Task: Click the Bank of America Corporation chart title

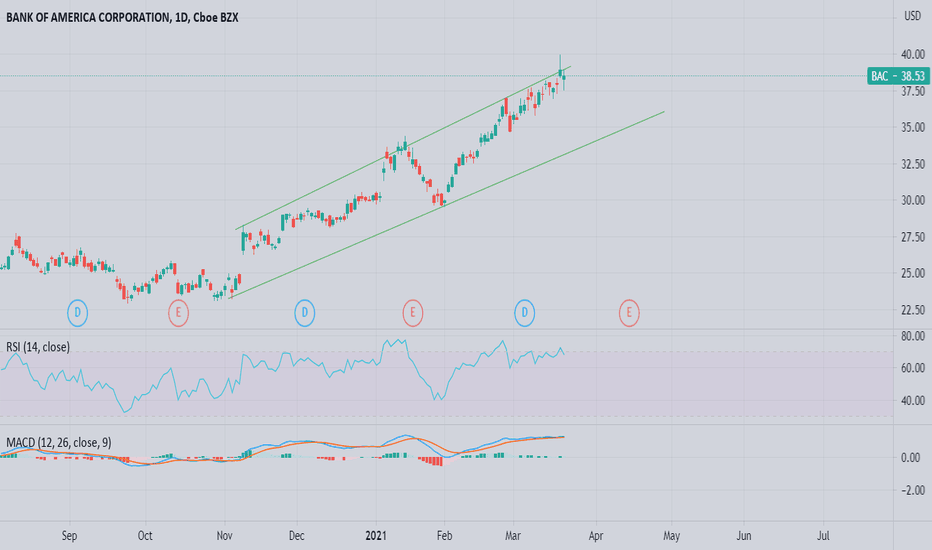Action: coord(122,18)
